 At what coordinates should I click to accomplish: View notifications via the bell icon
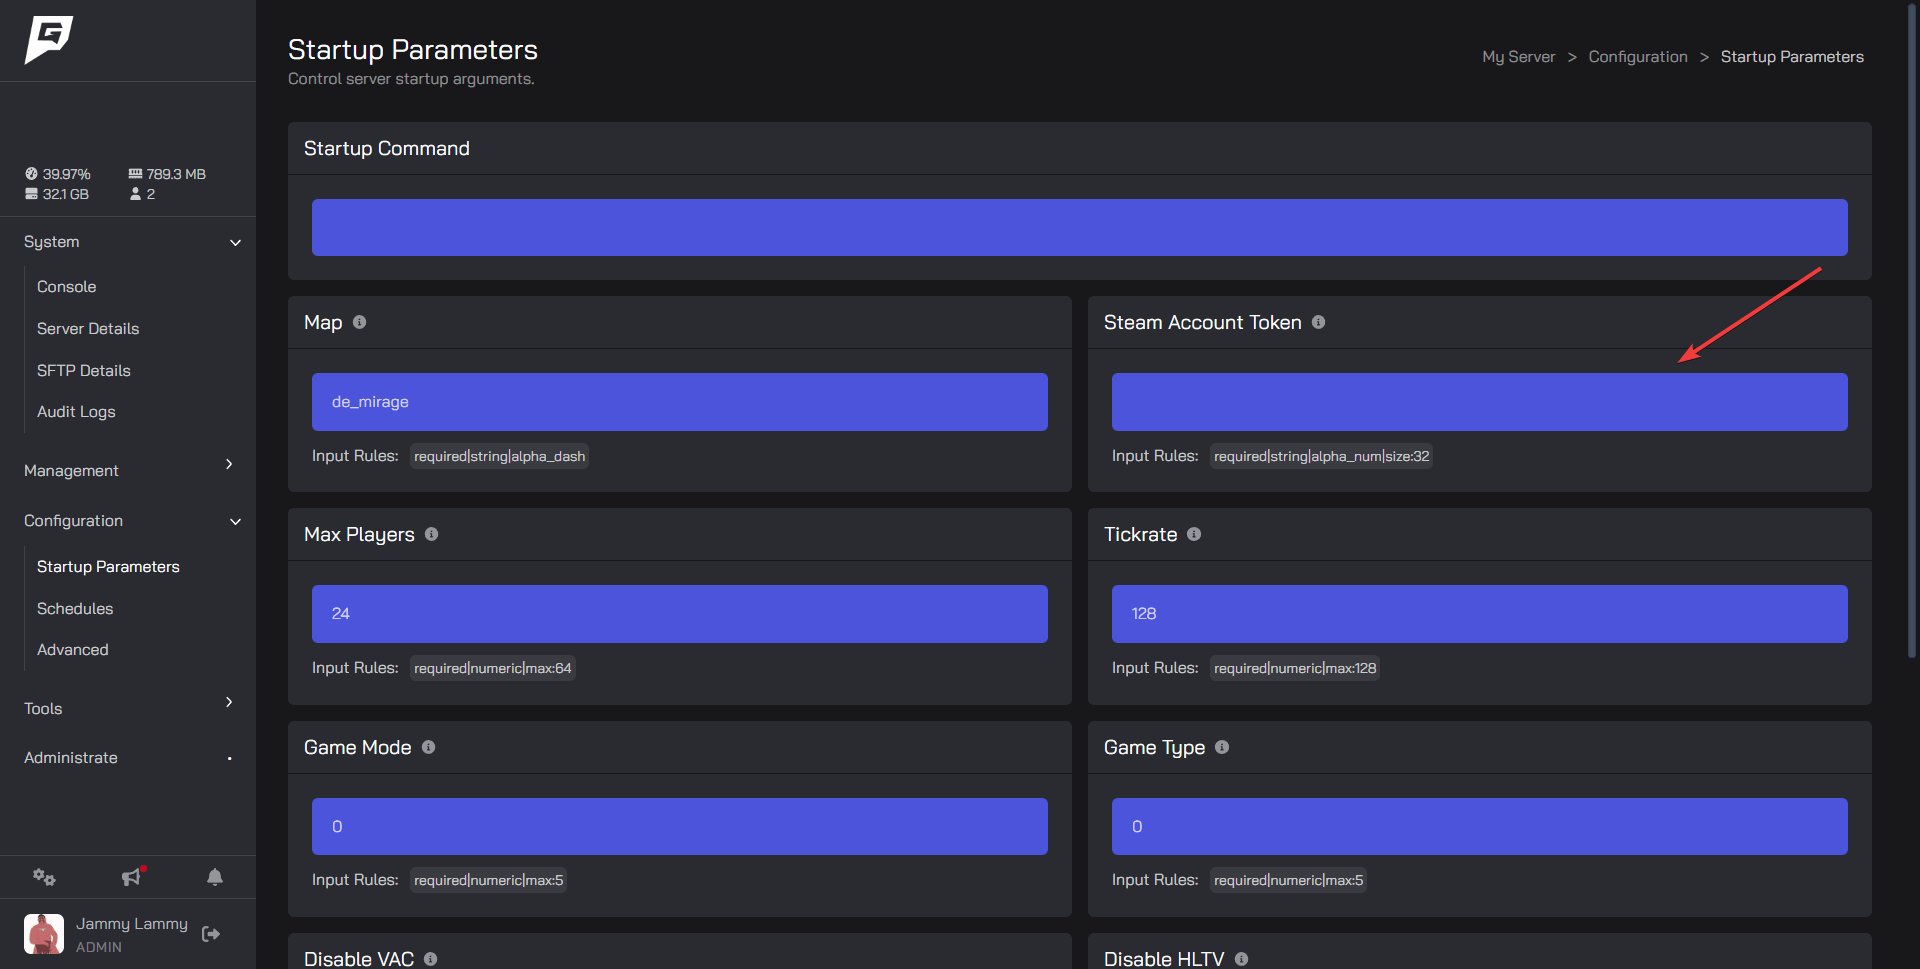[215, 877]
